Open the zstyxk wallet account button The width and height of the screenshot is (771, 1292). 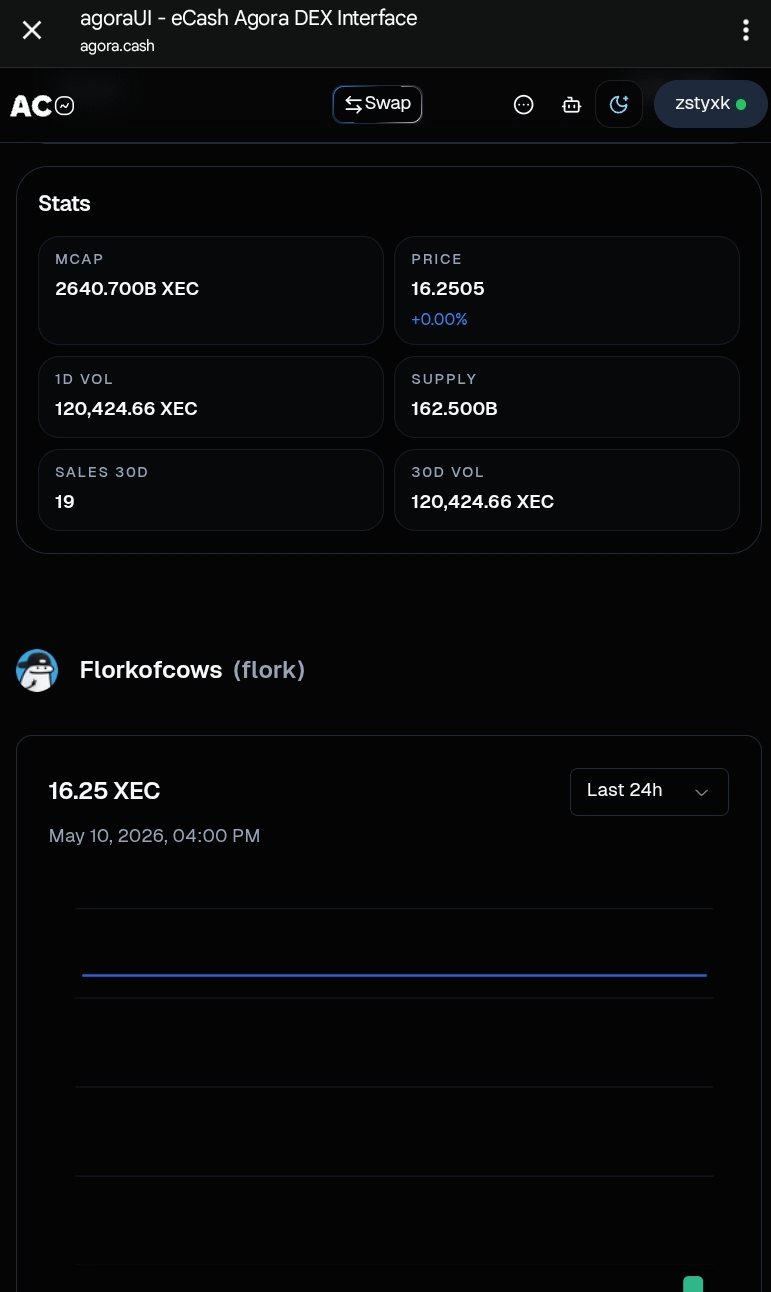[710, 104]
